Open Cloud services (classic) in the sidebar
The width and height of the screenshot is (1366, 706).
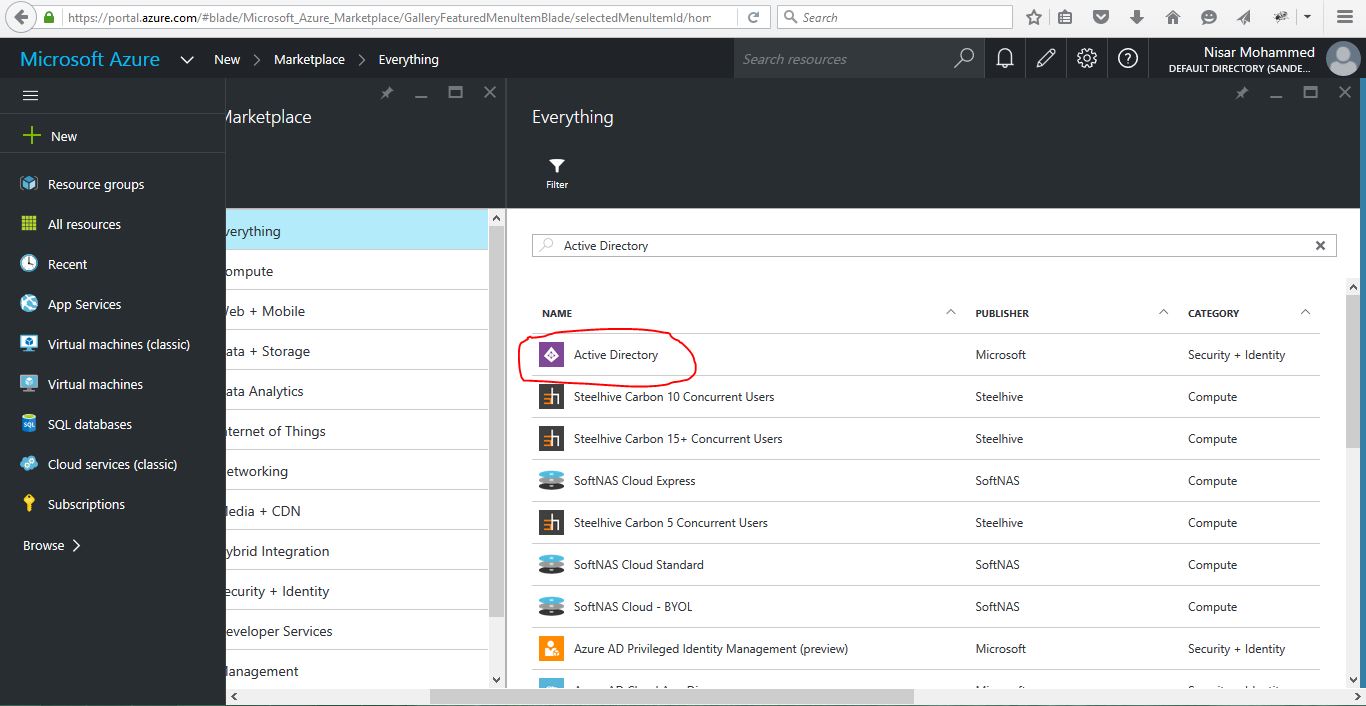[112, 464]
